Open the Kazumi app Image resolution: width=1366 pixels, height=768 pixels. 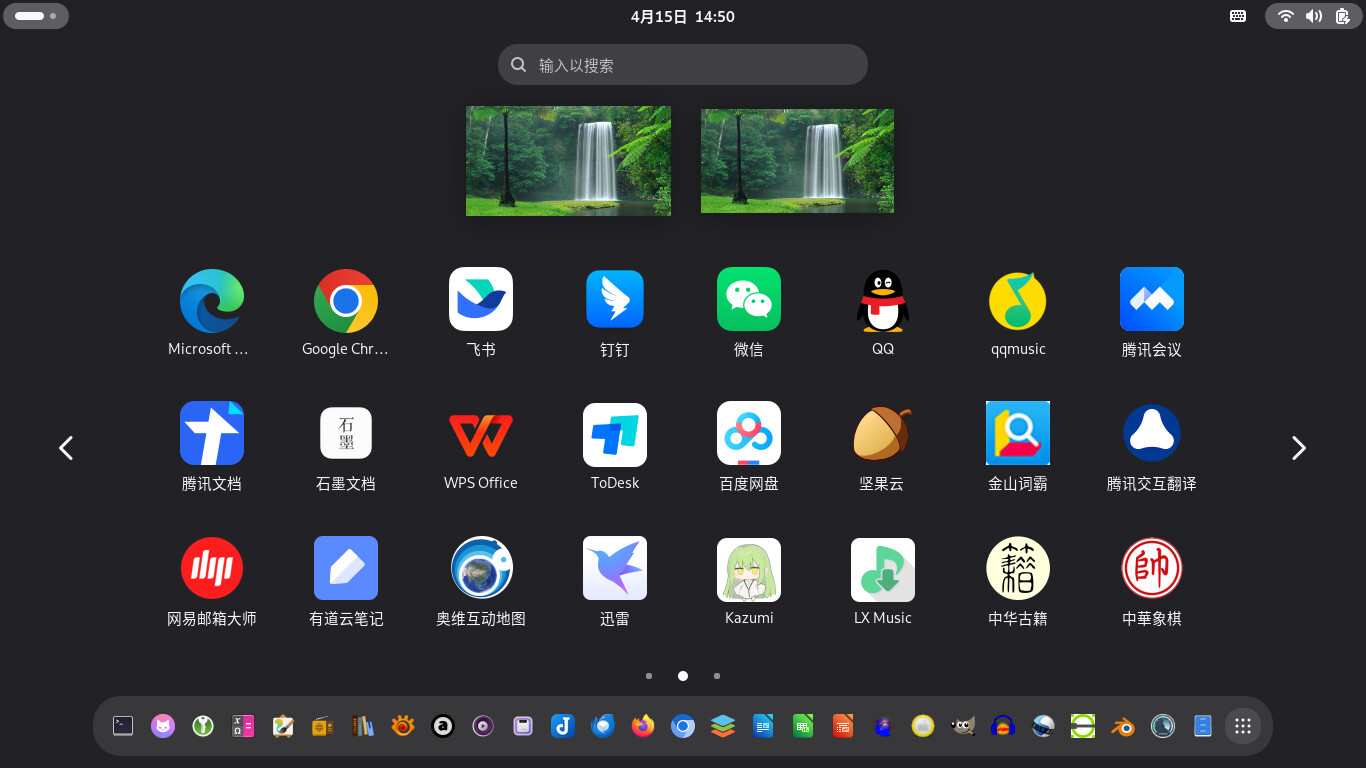(748, 569)
